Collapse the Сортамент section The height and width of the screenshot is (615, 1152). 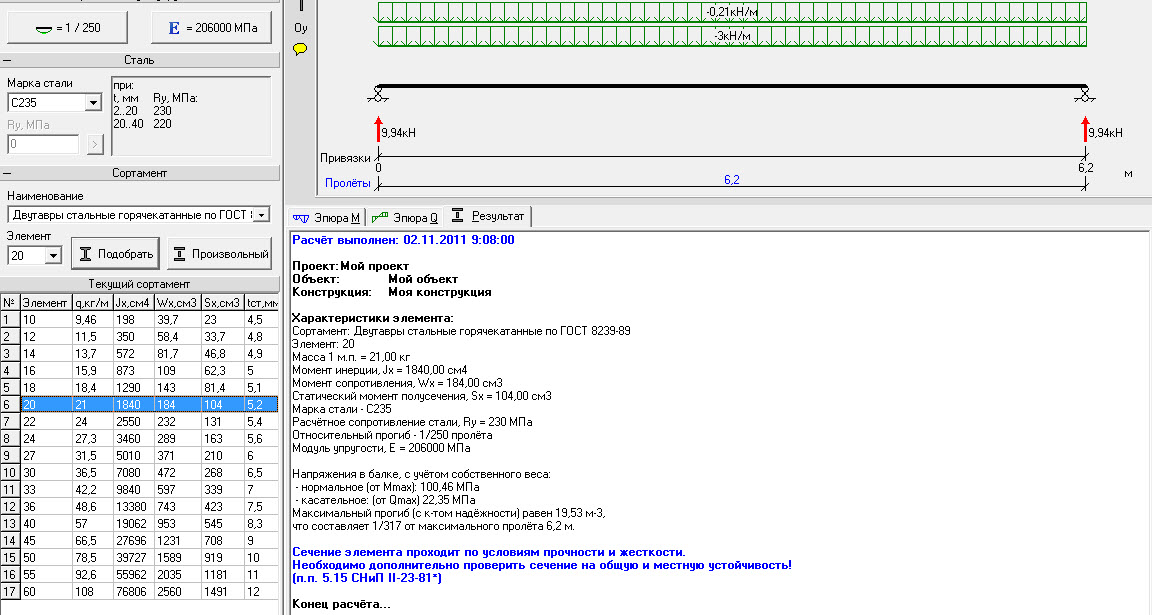pyautogui.click(x=7, y=173)
